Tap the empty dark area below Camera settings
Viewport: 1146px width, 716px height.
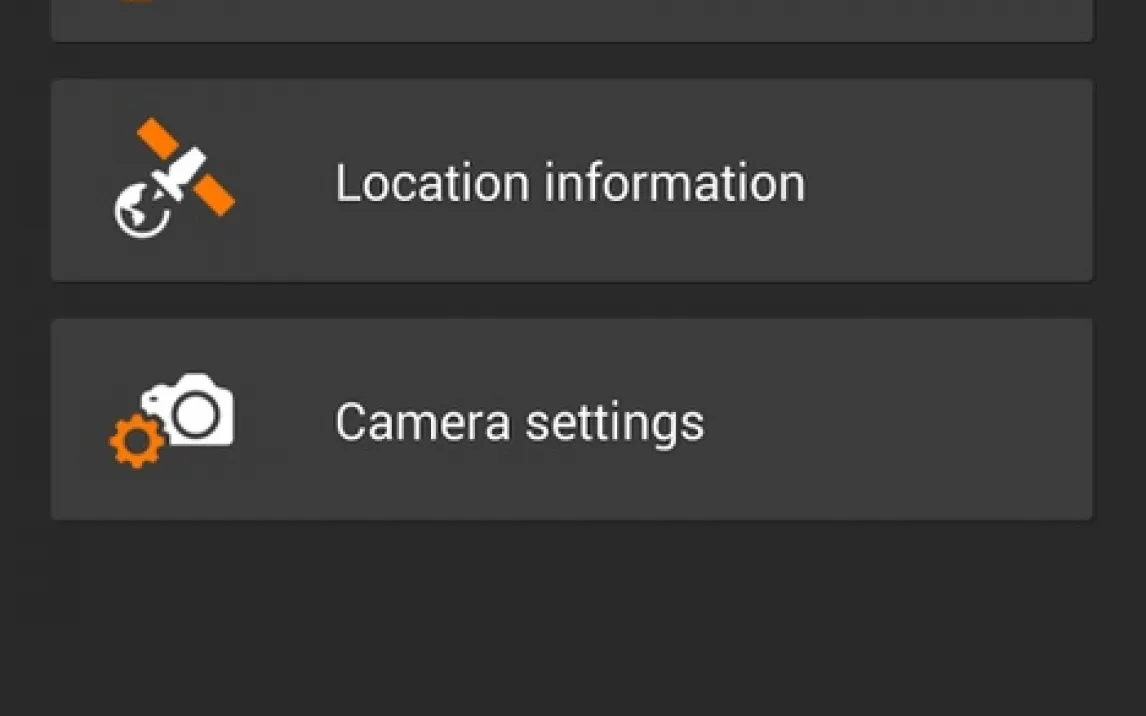tap(571, 620)
